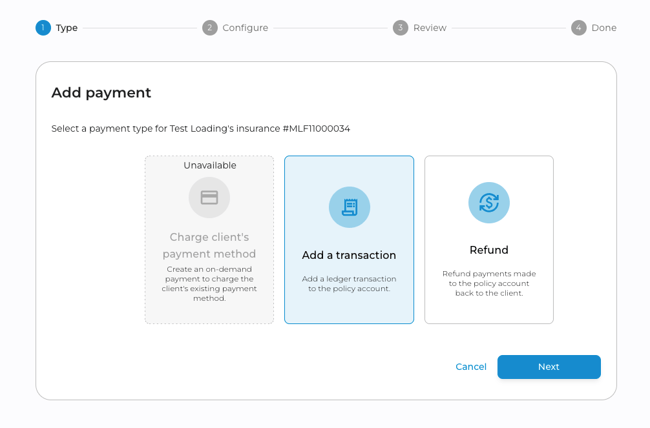Select the step 3 Review circle
The height and width of the screenshot is (428, 650).
[x=400, y=28]
